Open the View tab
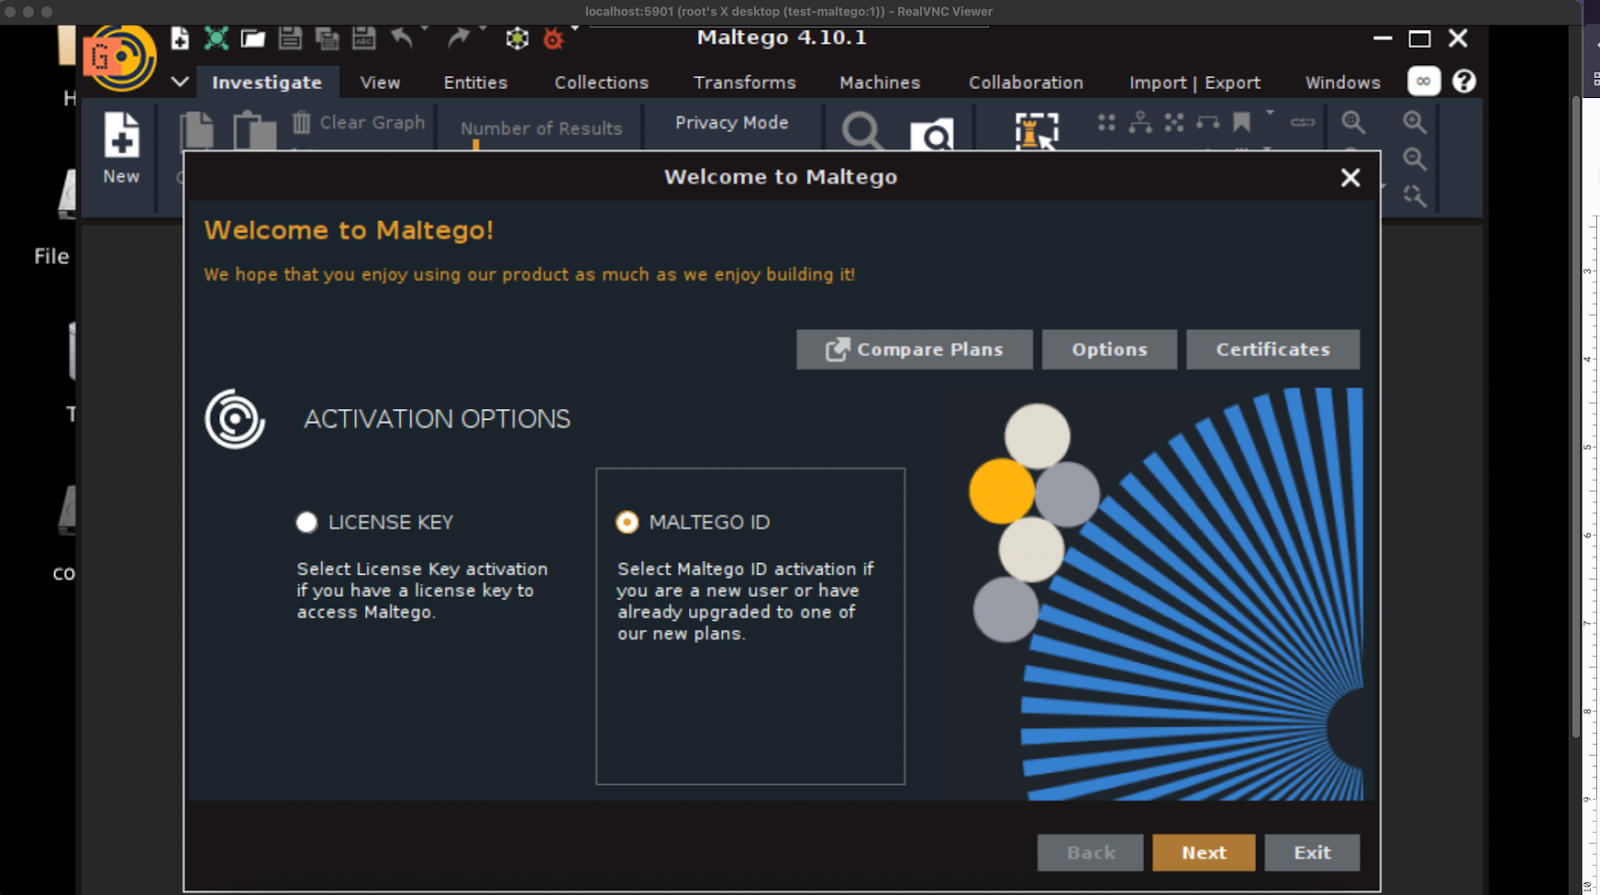The height and width of the screenshot is (895, 1600). click(x=380, y=82)
